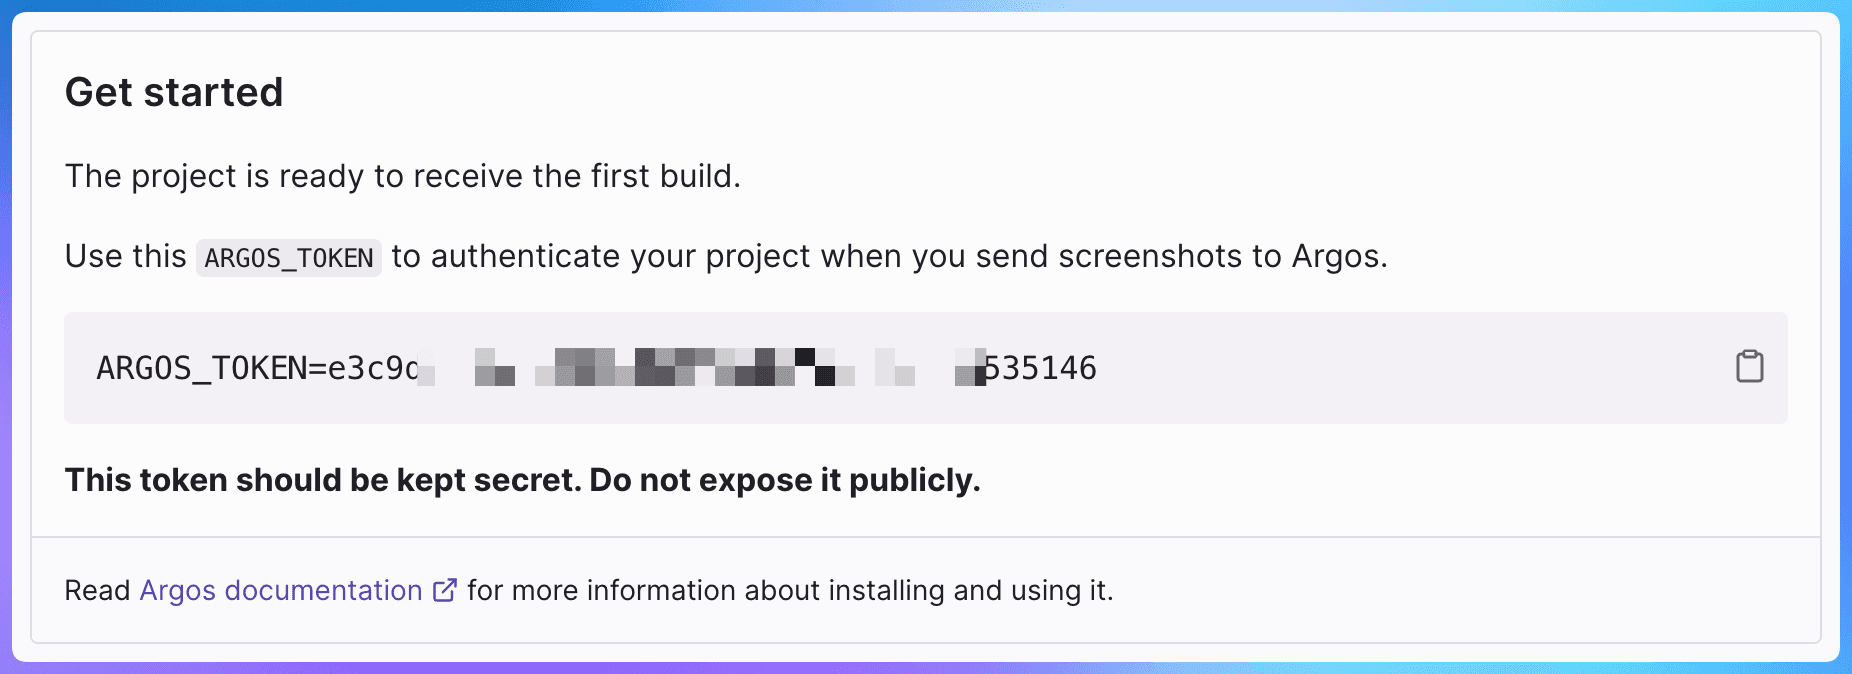Click the external link icon beside Argos documentation
The height and width of the screenshot is (674, 1852).
click(x=444, y=590)
